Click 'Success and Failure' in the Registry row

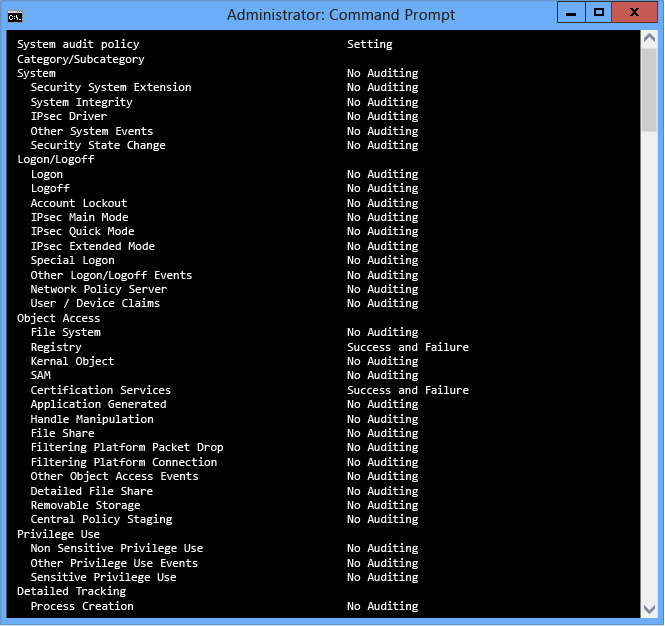(408, 347)
